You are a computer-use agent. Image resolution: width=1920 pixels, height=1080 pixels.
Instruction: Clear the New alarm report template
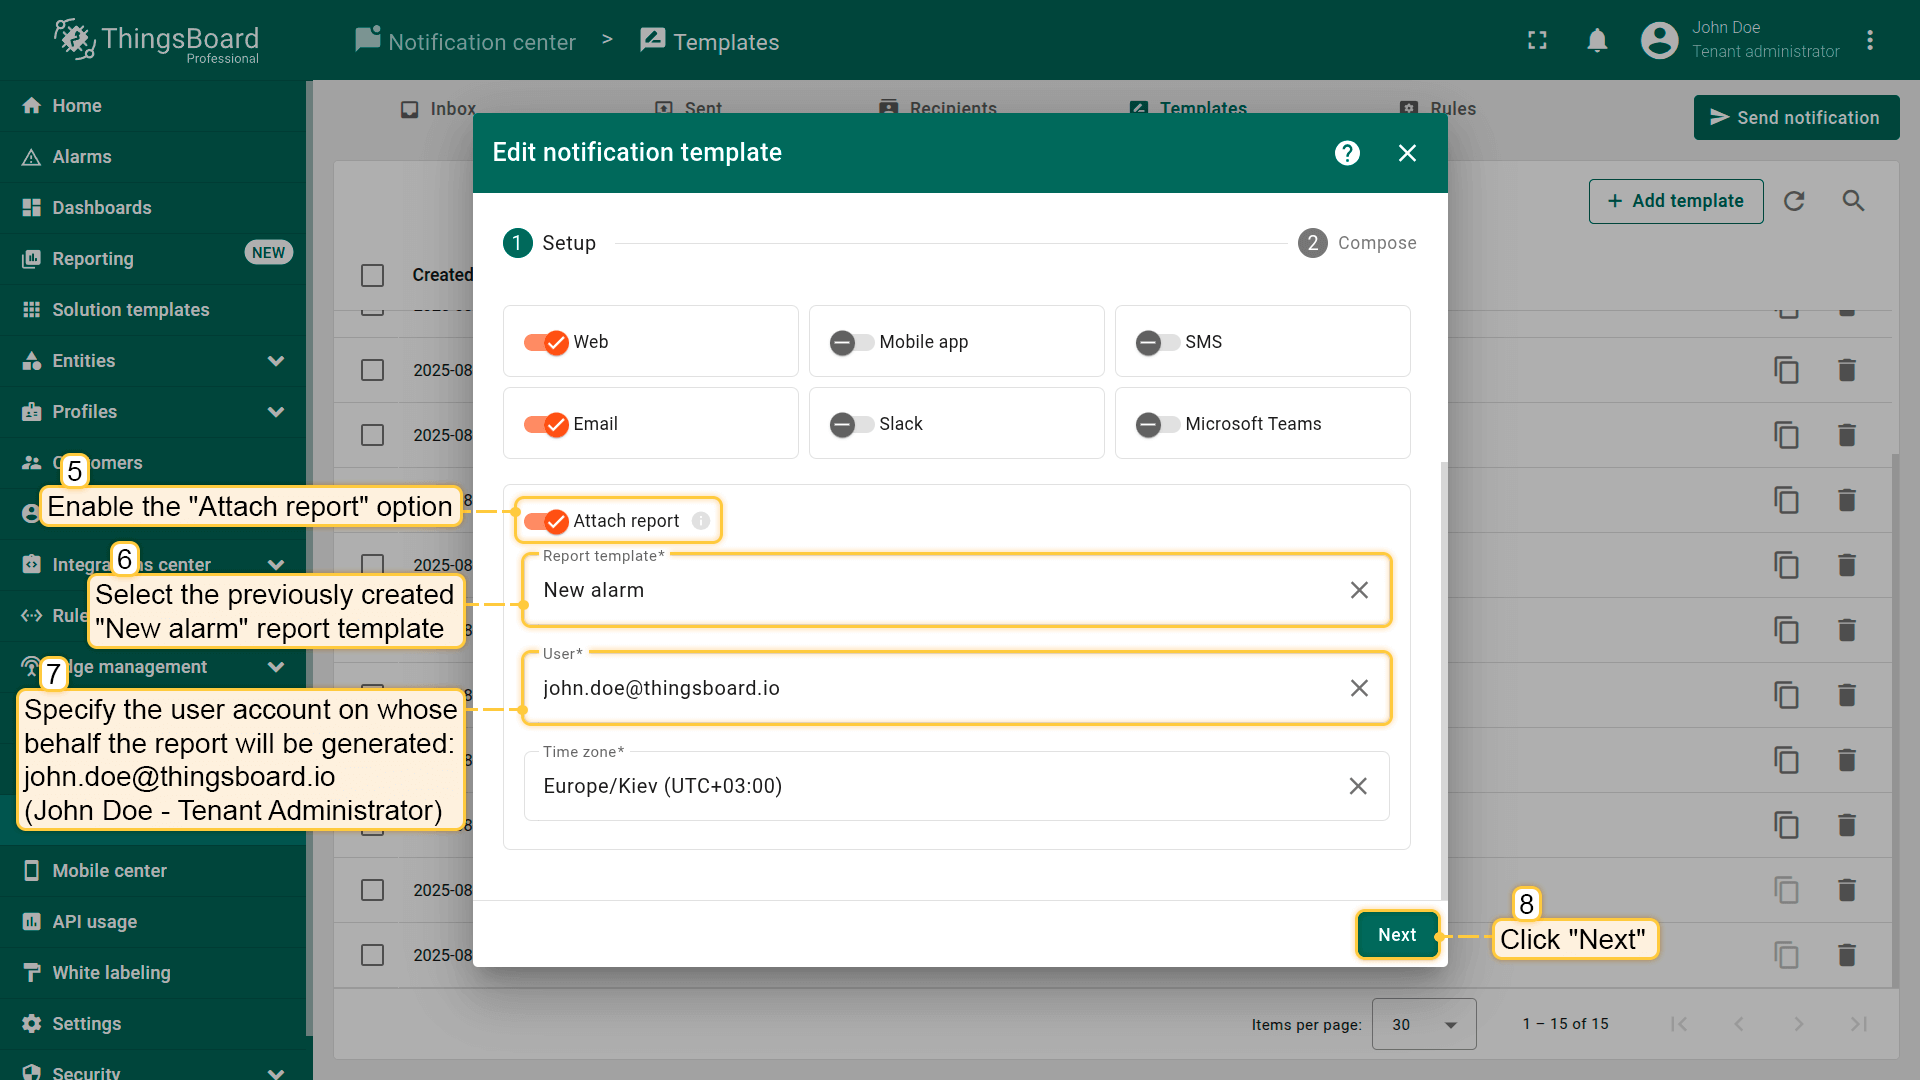pos(1359,590)
